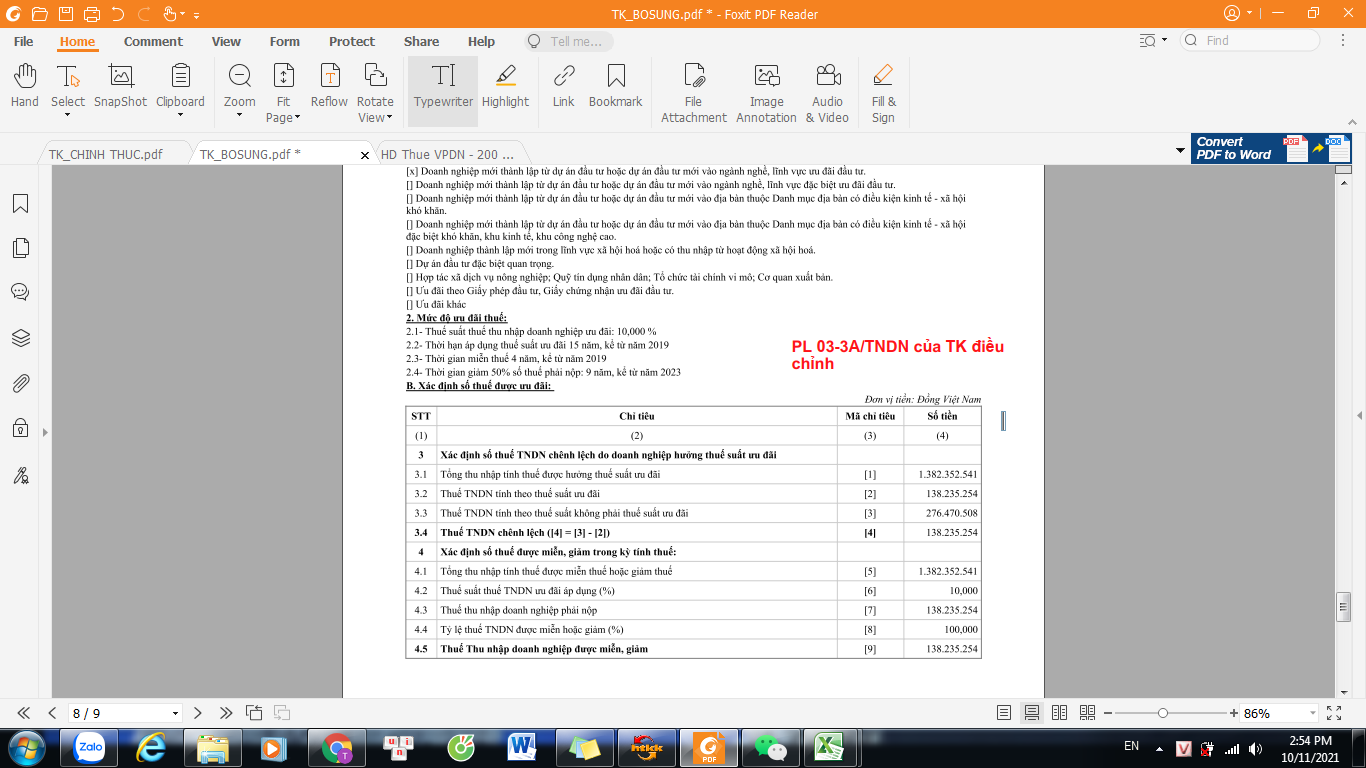Go to the next page arrow

[198, 713]
